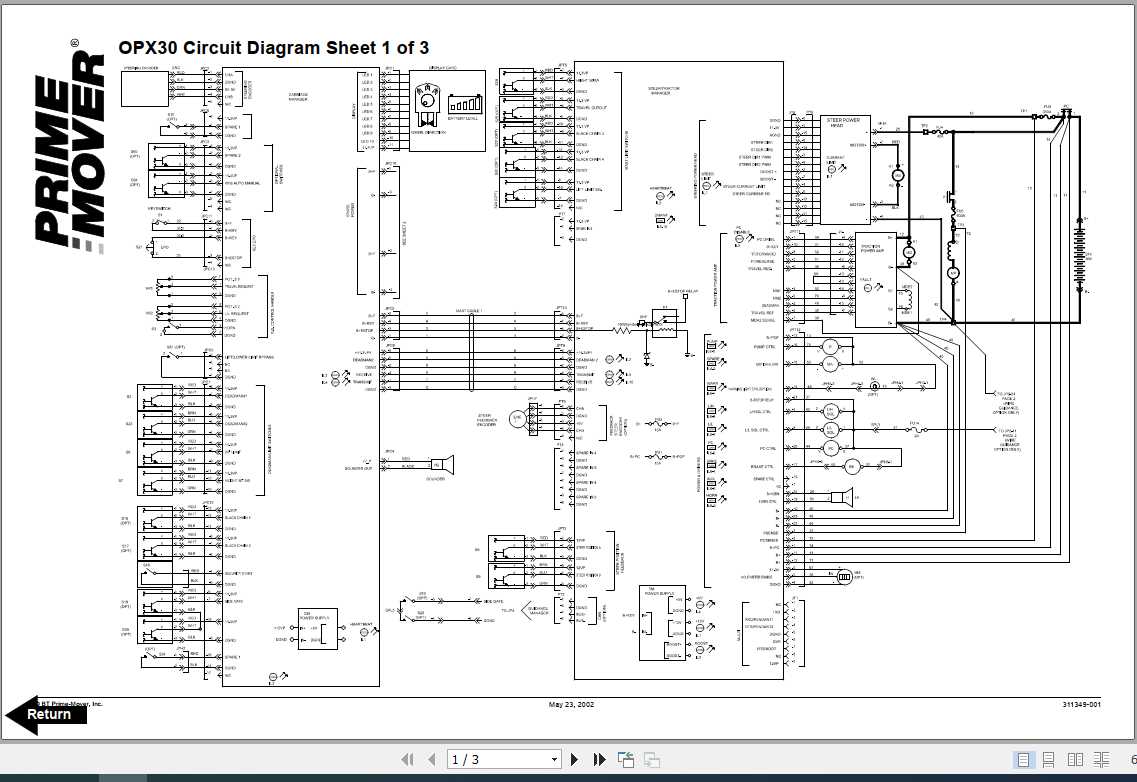Click the zoom percentage value
The width and height of the screenshot is (1137, 782).
pyautogui.click(x=1133, y=760)
